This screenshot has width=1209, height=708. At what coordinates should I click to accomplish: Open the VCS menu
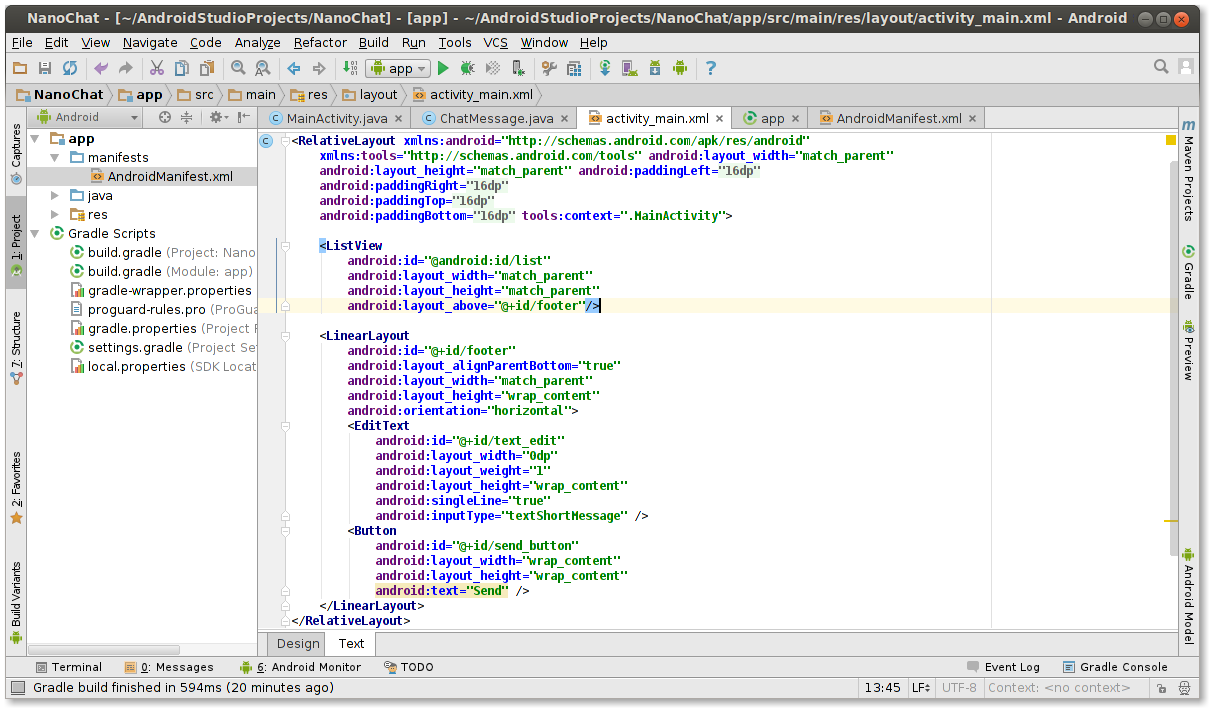coord(496,42)
